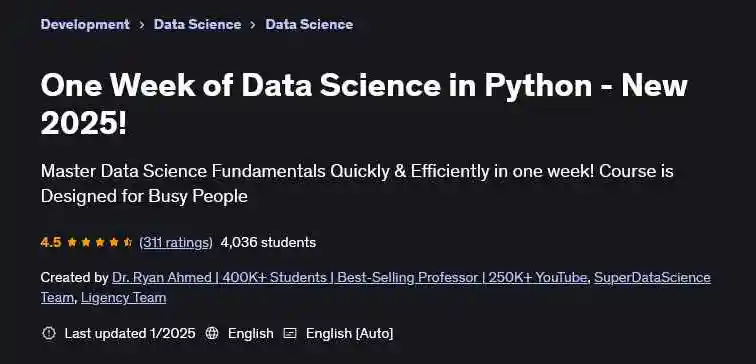Screen dimensions: 756x364
Task: Click the English [Auto] captions label
Action: (x=350, y=333)
